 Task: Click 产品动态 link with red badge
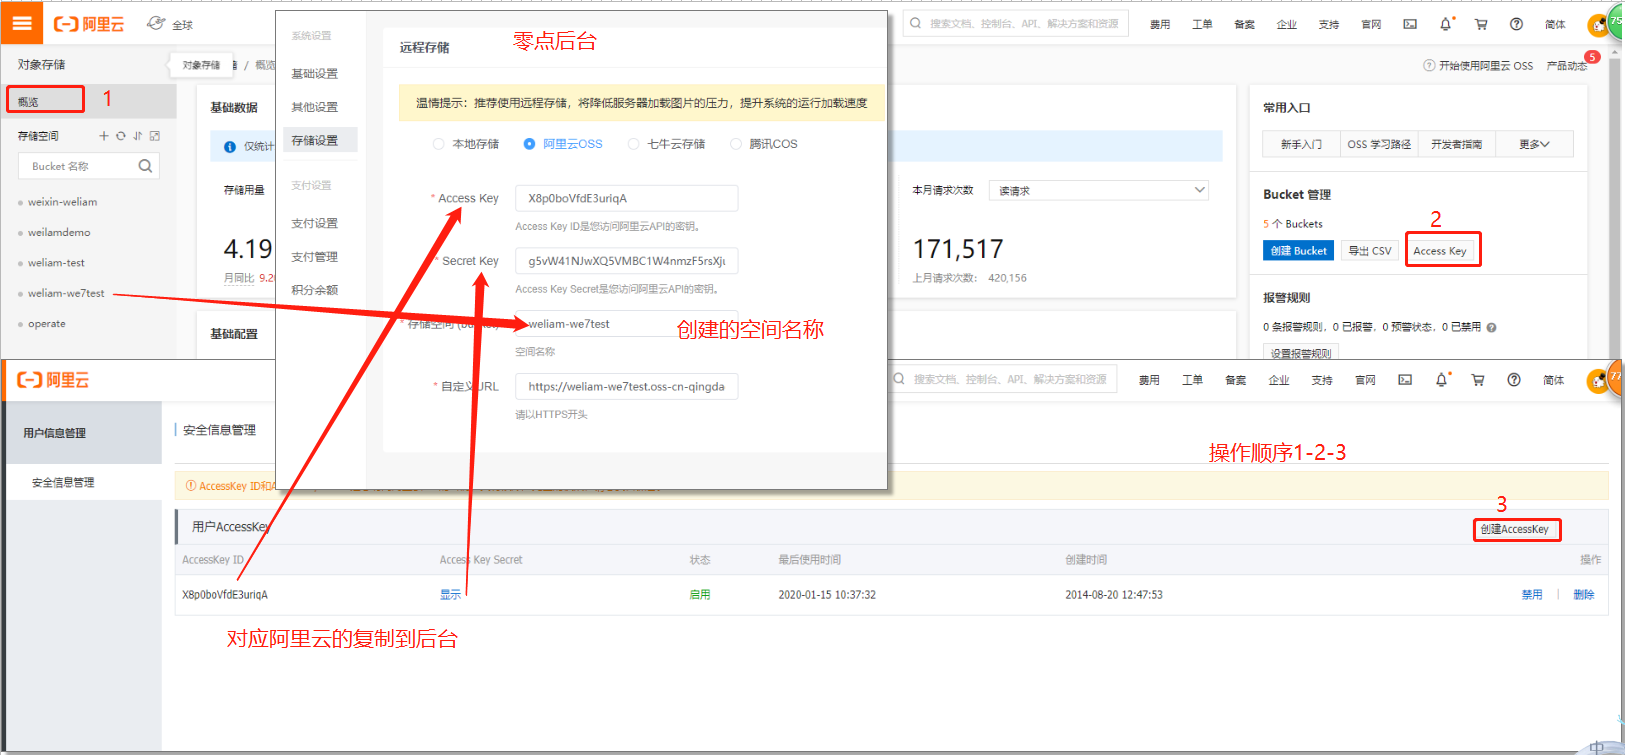(1566, 66)
